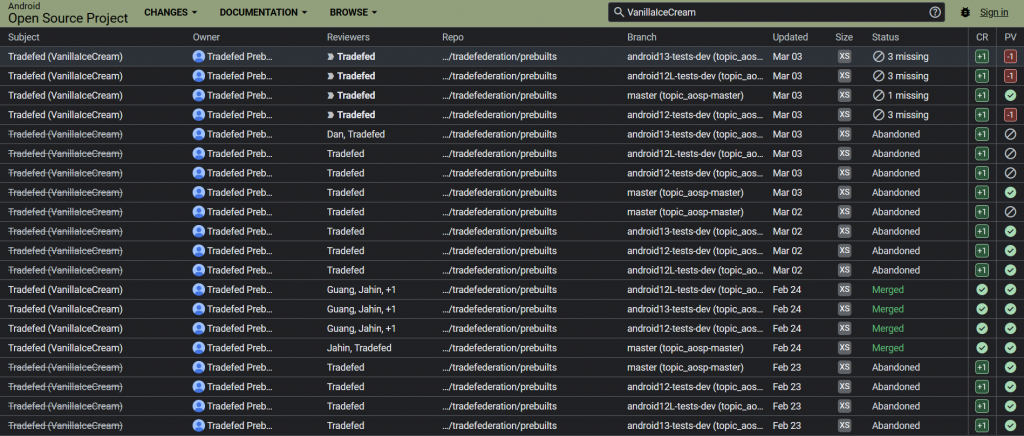Expand the BROWSE dropdown menu
Screen dimensions: 1024x436
point(353,12)
